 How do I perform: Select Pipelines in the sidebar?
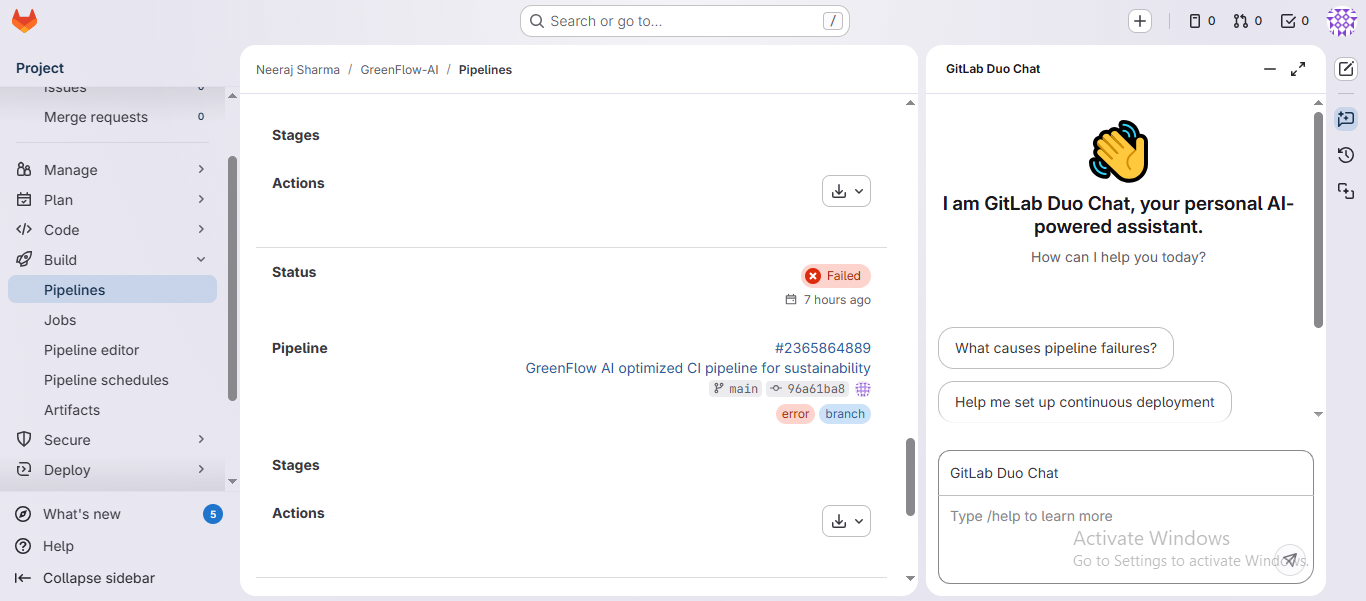tap(112, 290)
